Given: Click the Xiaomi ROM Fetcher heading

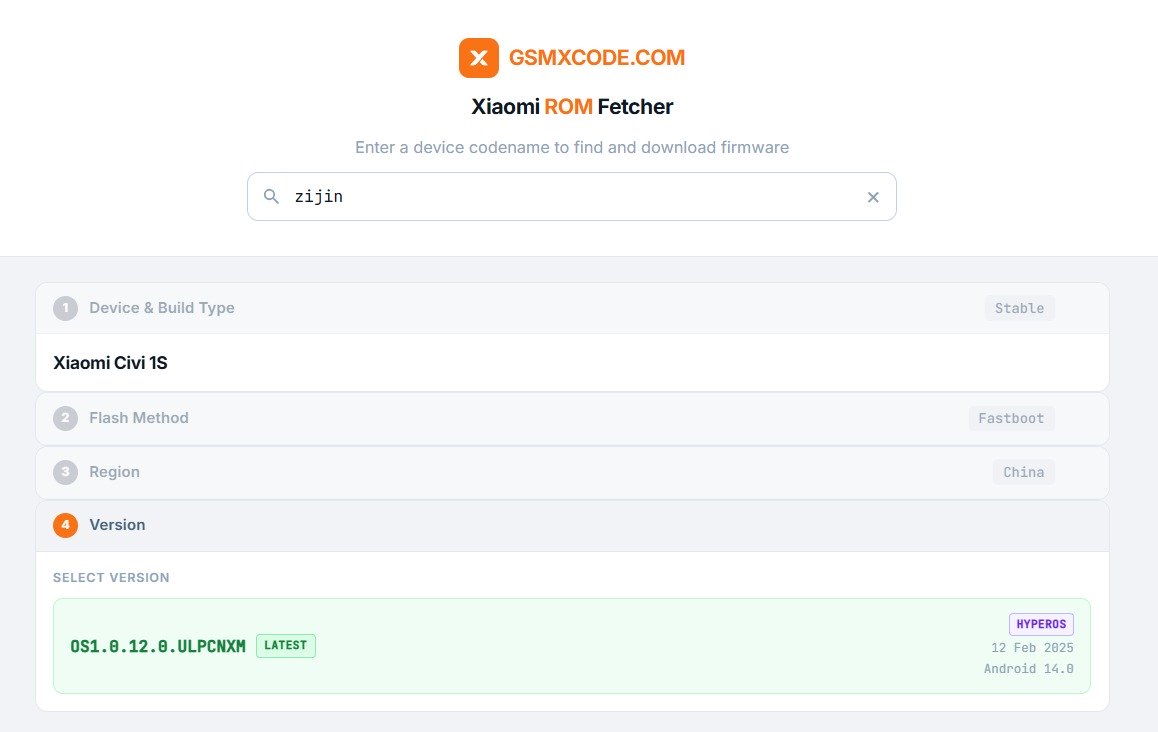Looking at the screenshot, I should click(x=572, y=106).
